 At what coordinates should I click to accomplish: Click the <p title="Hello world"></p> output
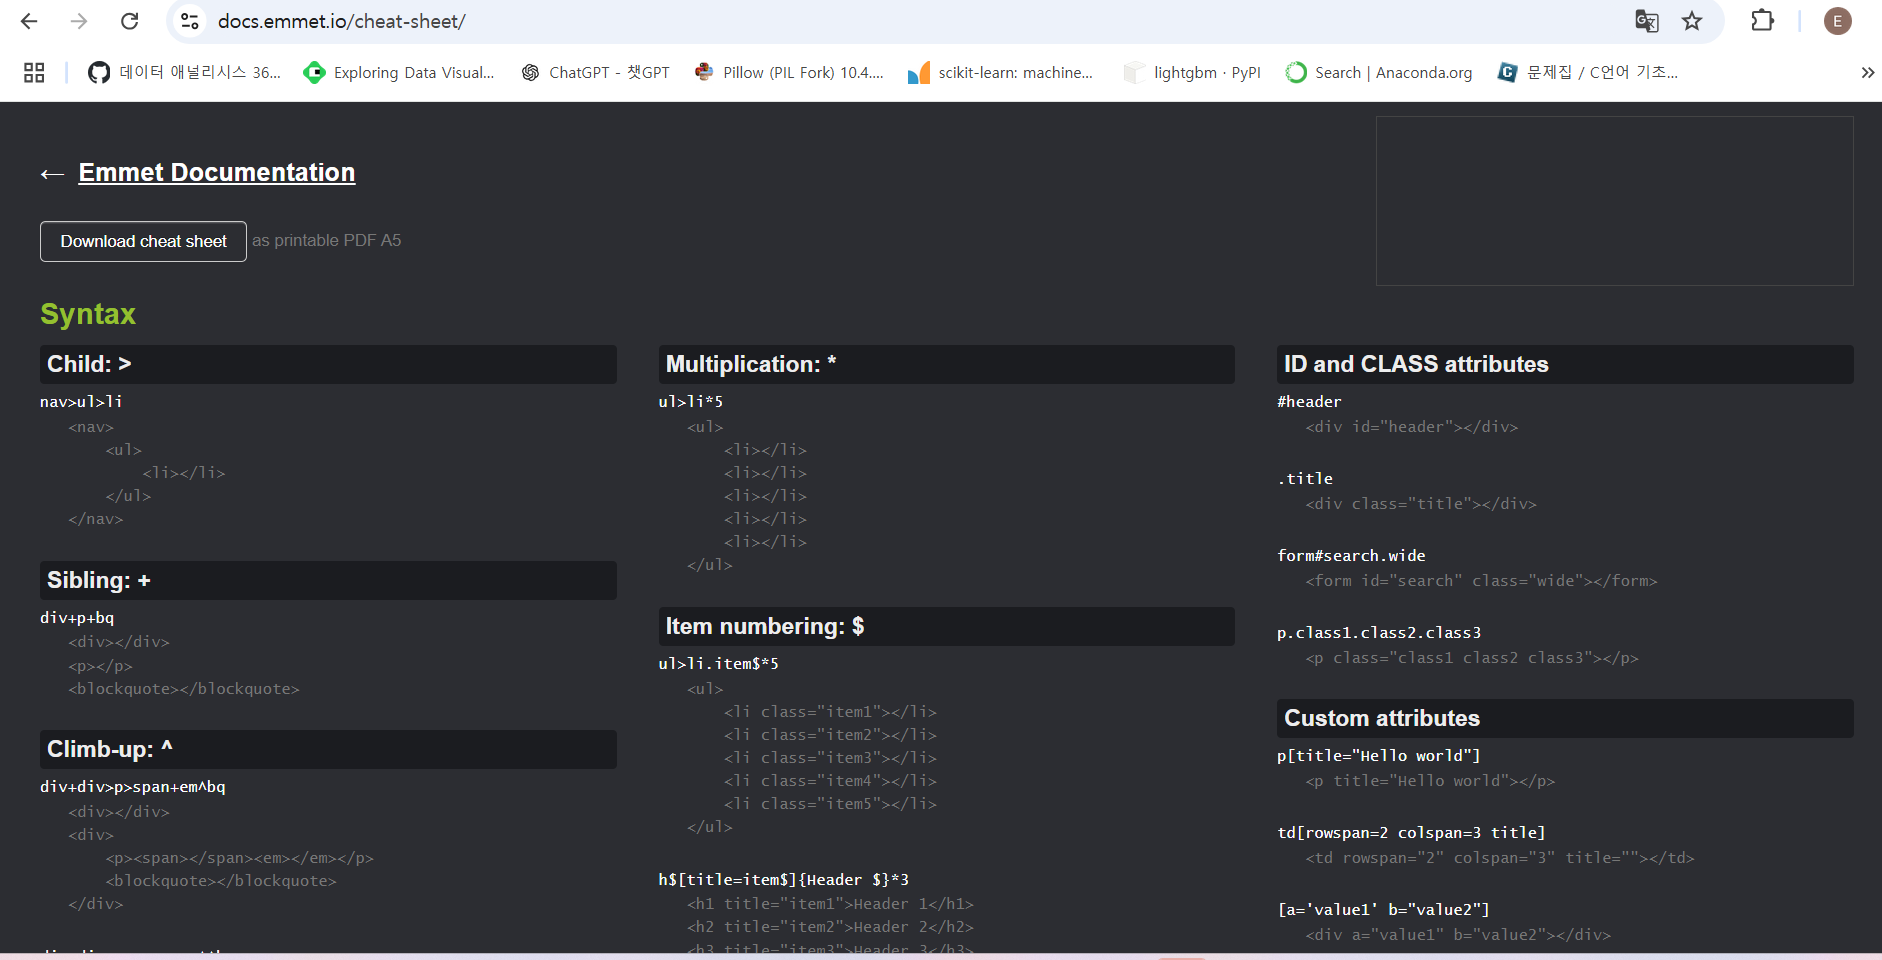(1430, 781)
